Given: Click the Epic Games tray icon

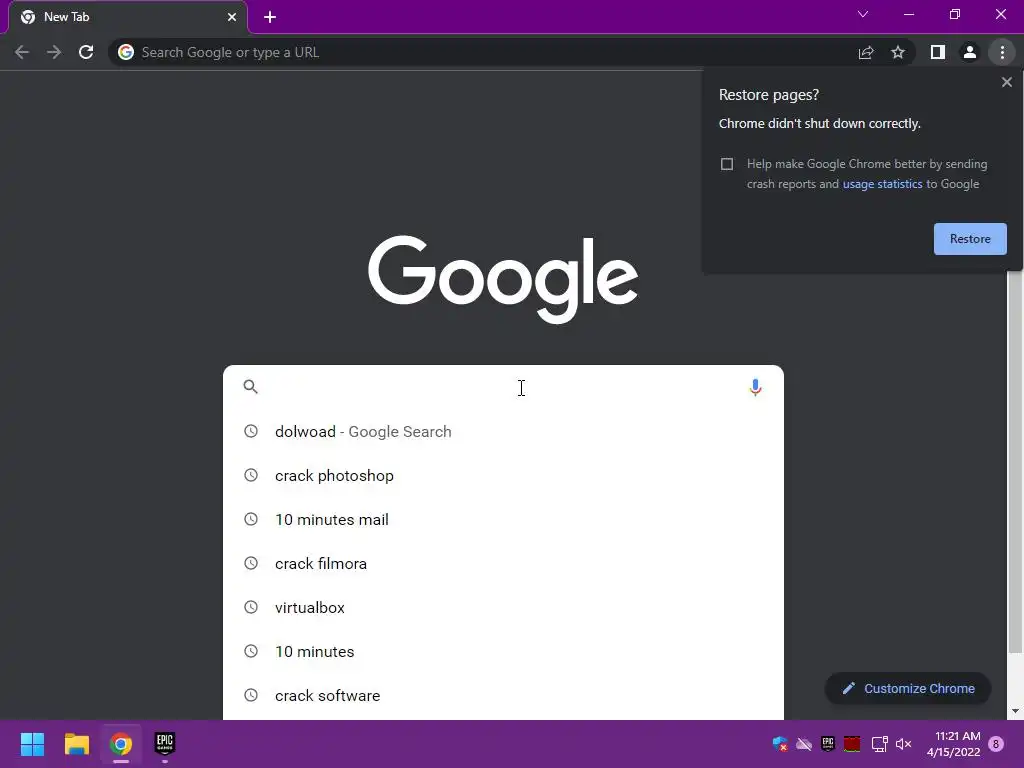Looking at the screenshot, I should coord(827,744).
